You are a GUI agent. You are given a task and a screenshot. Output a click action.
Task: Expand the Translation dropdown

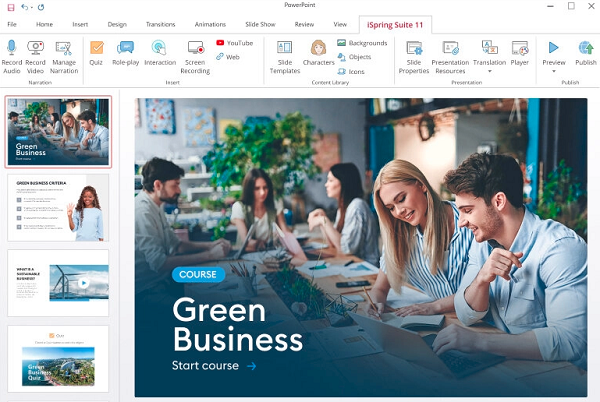(x=489, y=71)
